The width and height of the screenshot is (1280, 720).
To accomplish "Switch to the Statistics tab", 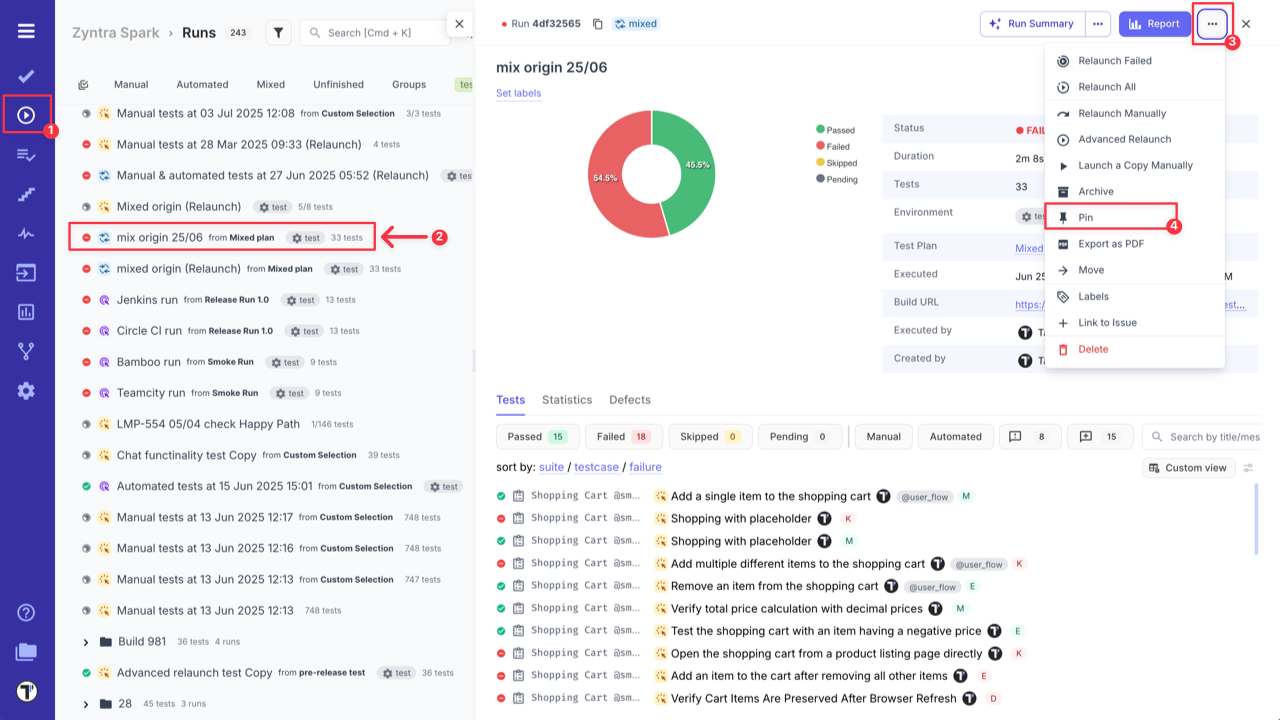I will pyautogui.click(x=566, y=399).
